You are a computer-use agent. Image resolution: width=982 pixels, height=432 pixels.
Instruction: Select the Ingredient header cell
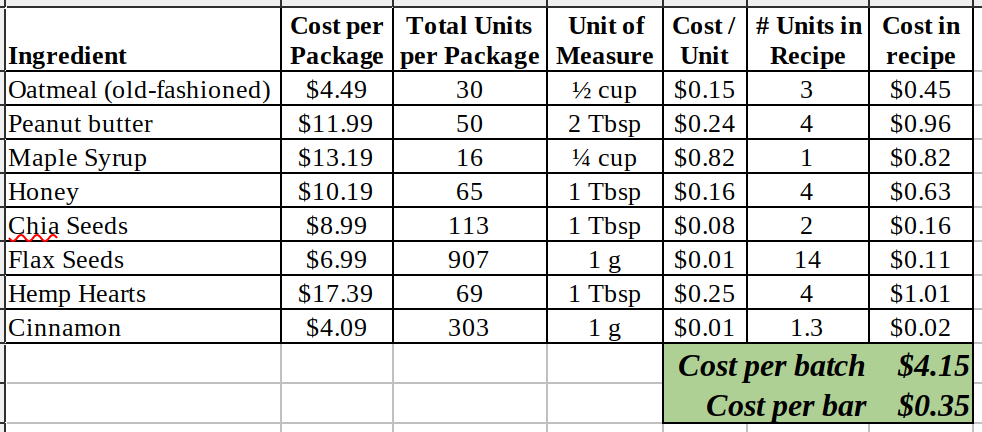pyautogui.click(x=143, y=40)
